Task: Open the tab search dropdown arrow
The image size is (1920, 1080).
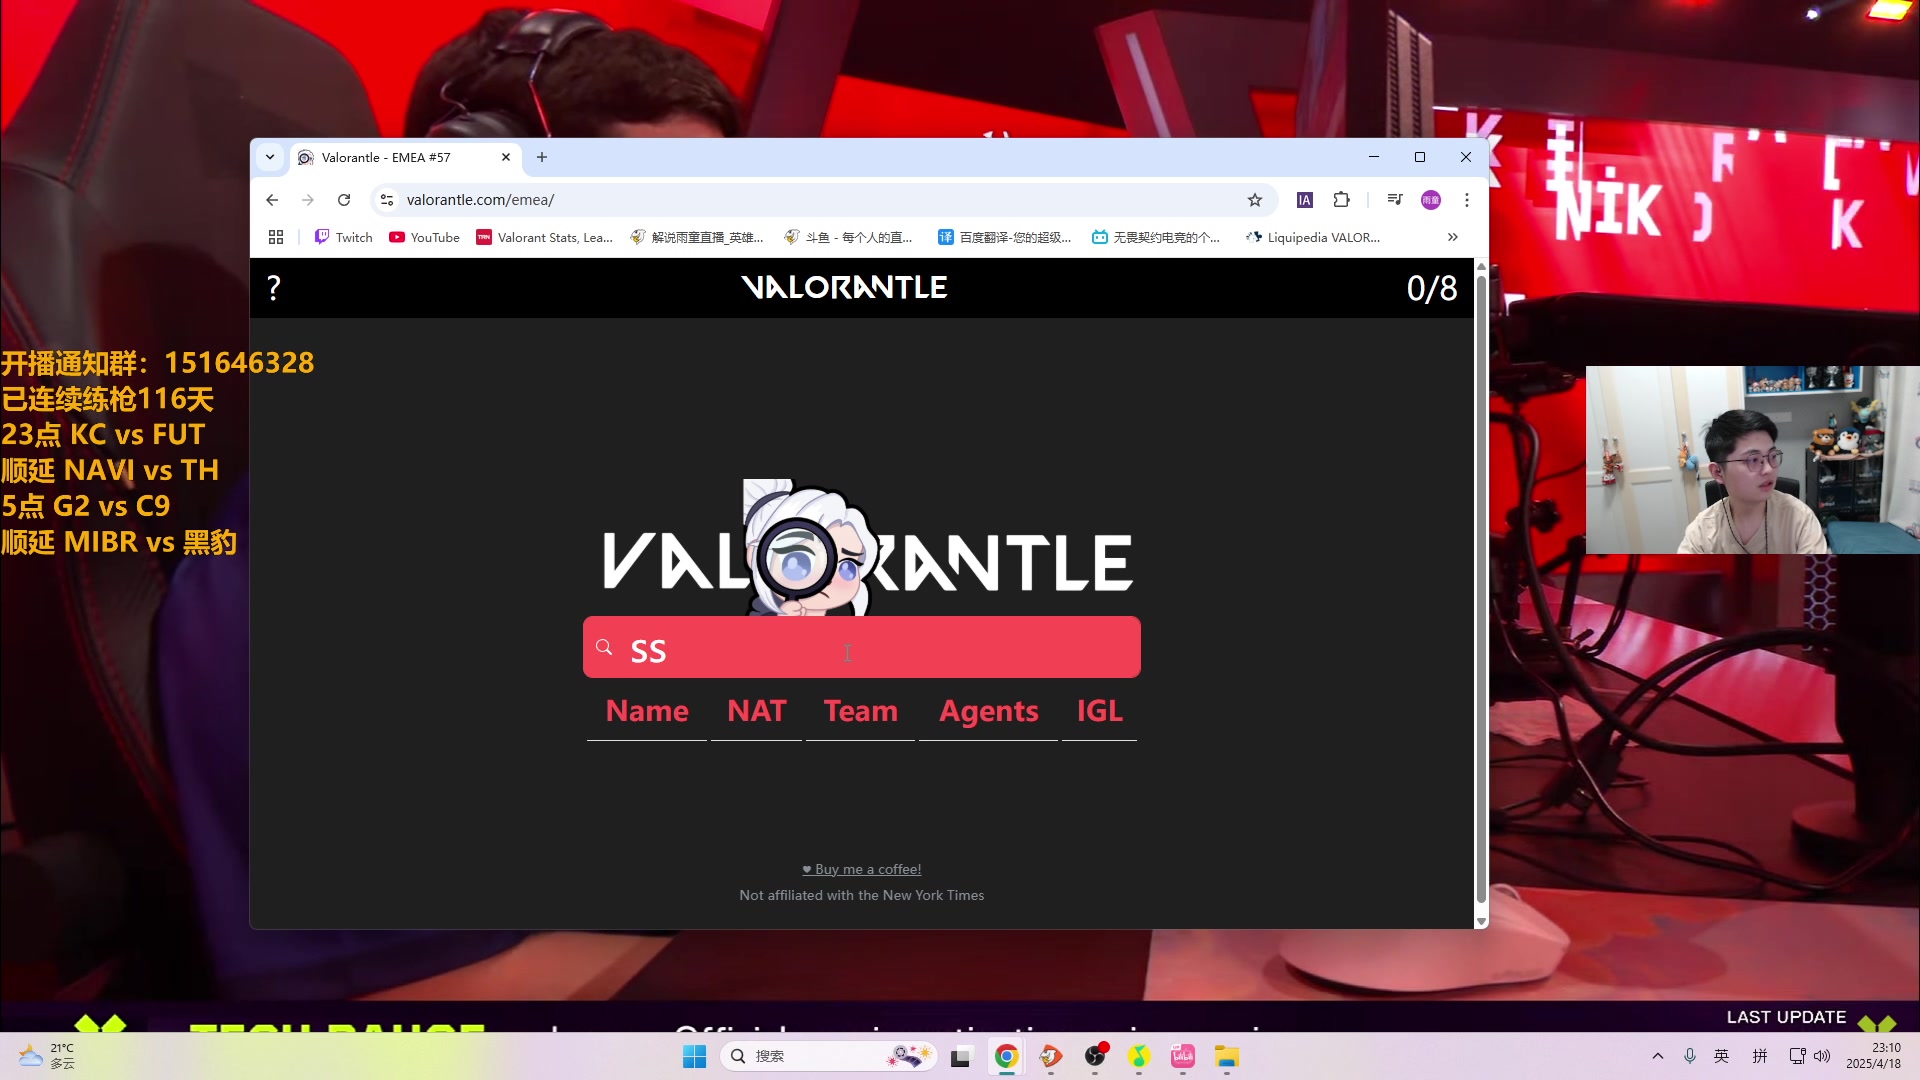Action: 270,157
